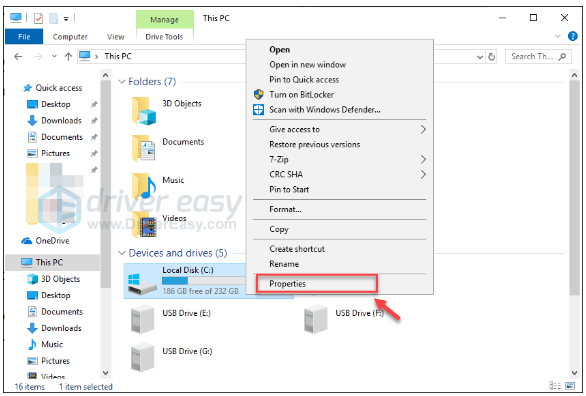The height and width of the screenshot is (396, 586).
Task: Open the Customize Quick Access Toolbar dropdown
Action: click(66, 18)
